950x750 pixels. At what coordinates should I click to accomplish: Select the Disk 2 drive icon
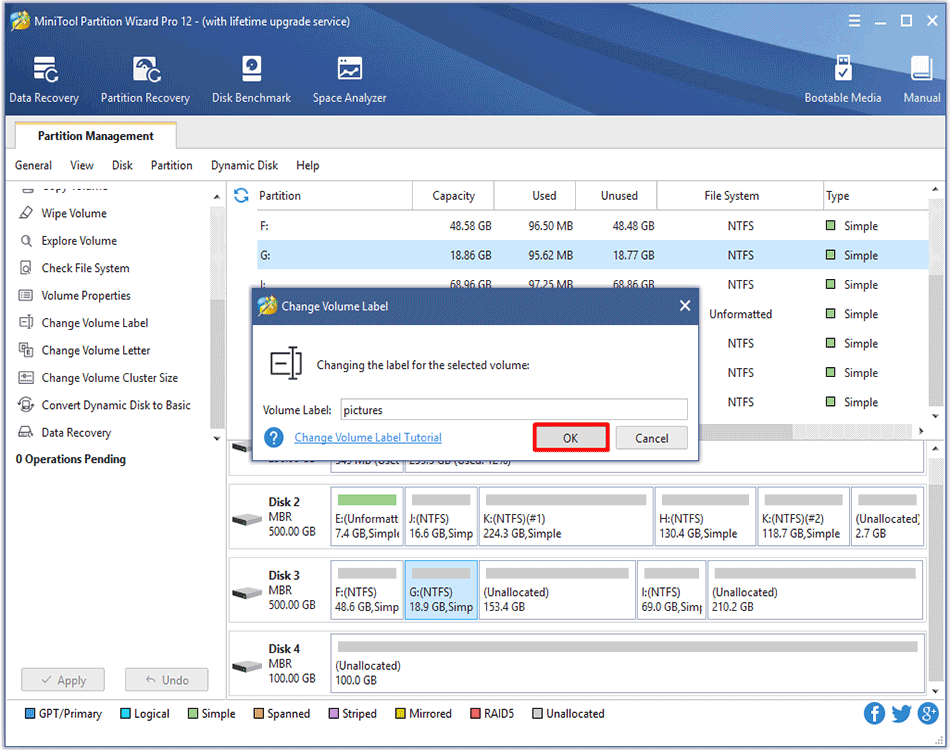click(x=247, y=519)
